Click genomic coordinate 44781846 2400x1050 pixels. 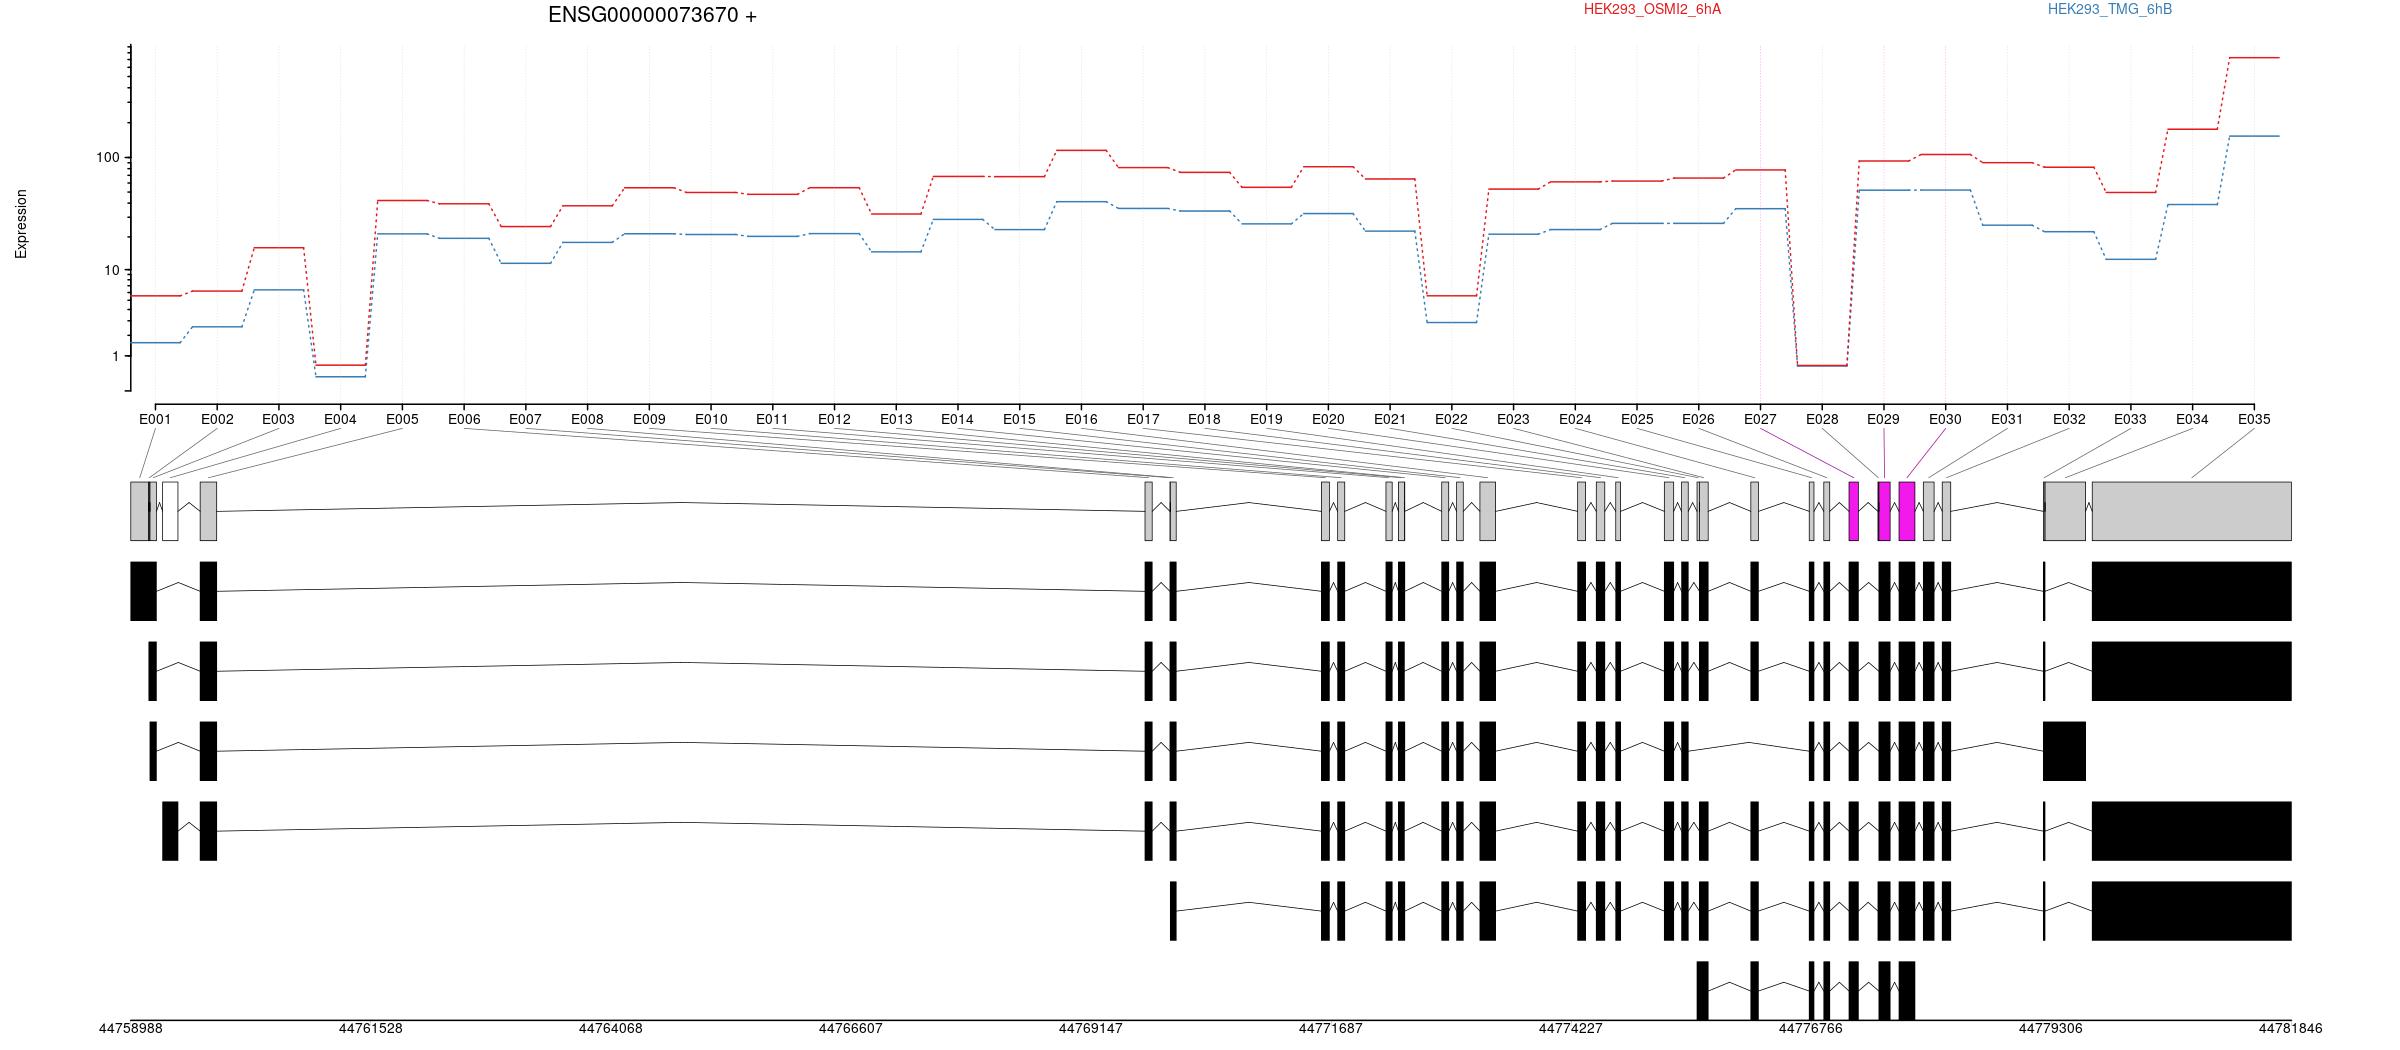2291,1028
